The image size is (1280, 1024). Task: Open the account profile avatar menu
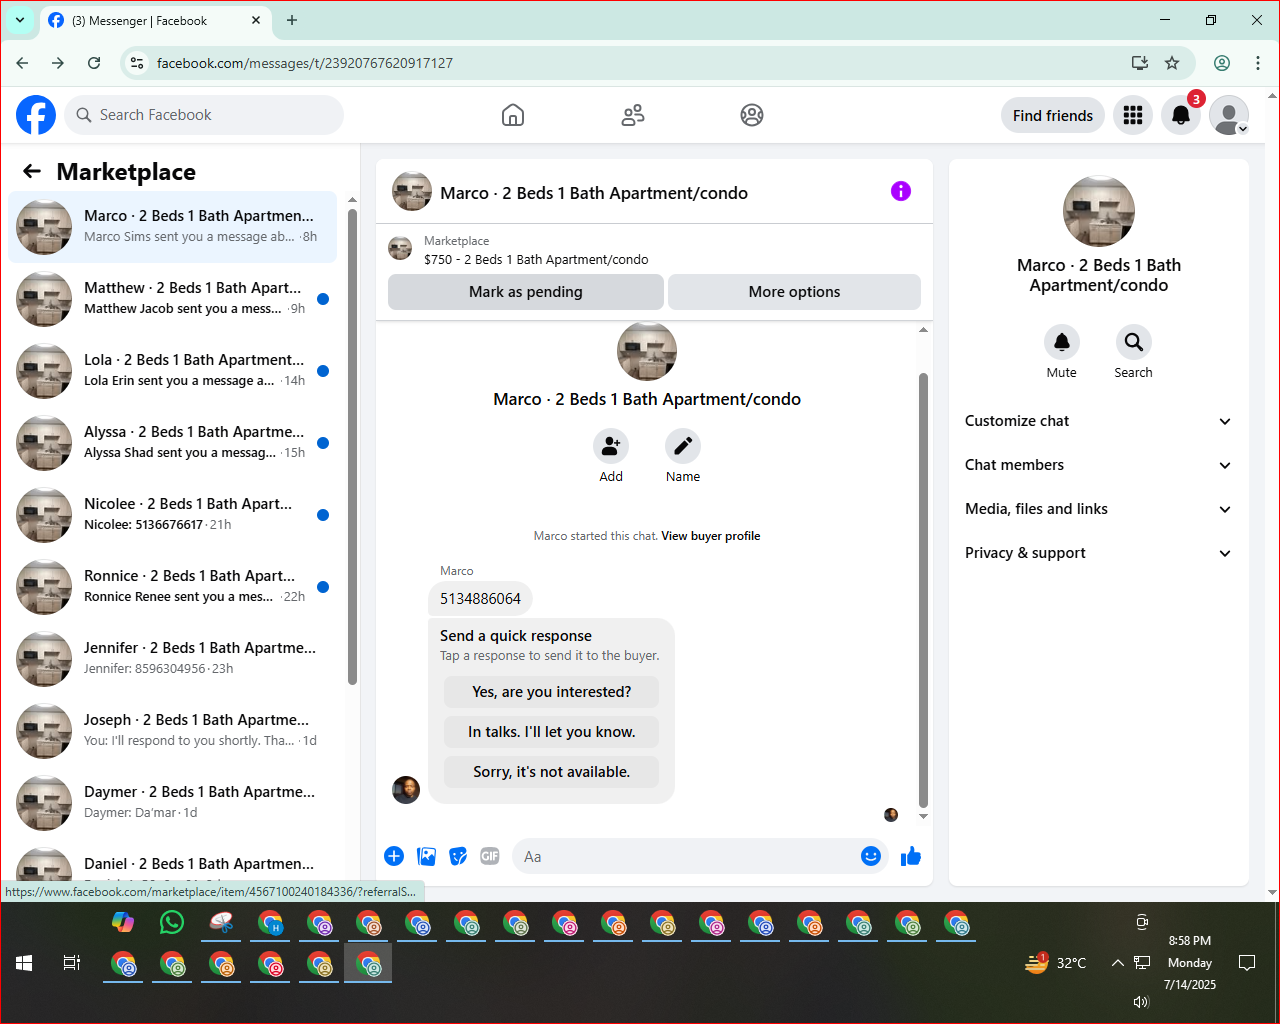point(1229,115)
